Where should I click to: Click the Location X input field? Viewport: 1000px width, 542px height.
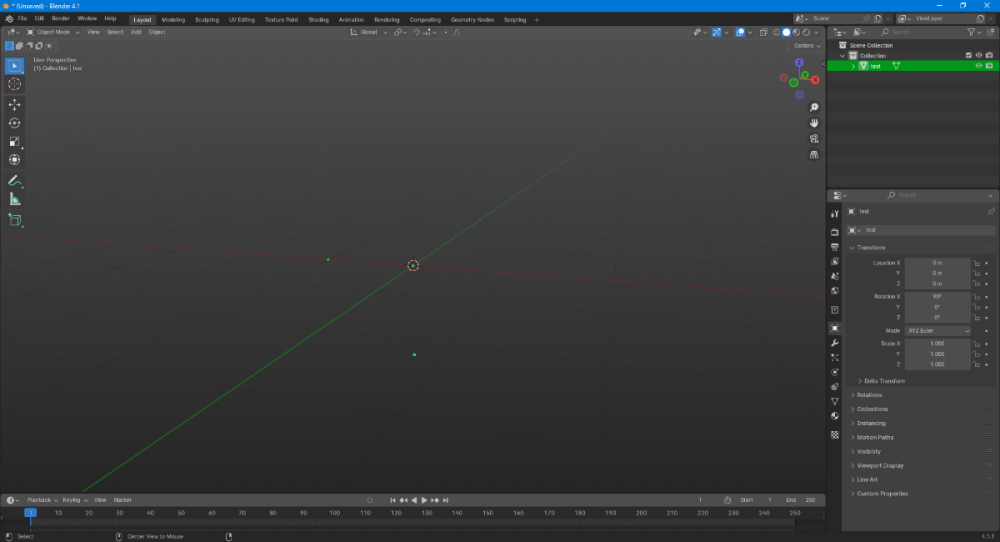click(x=937, y=263)
